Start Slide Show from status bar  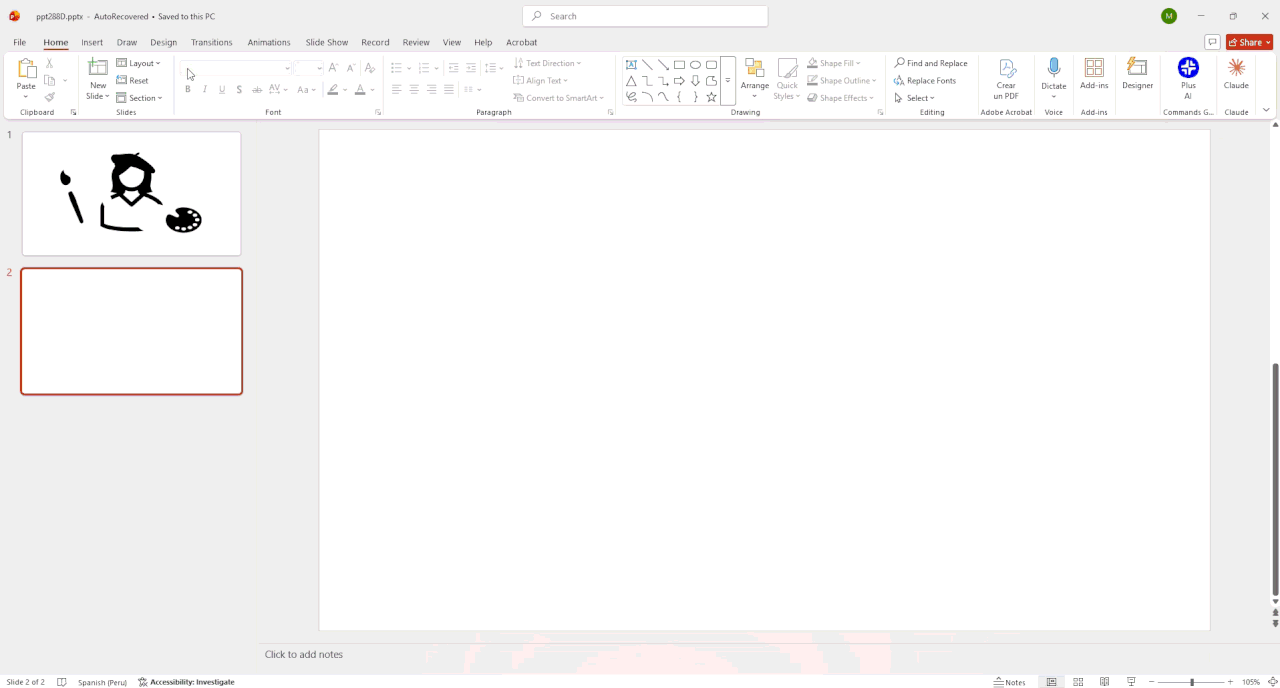[x=1131, y=682]
